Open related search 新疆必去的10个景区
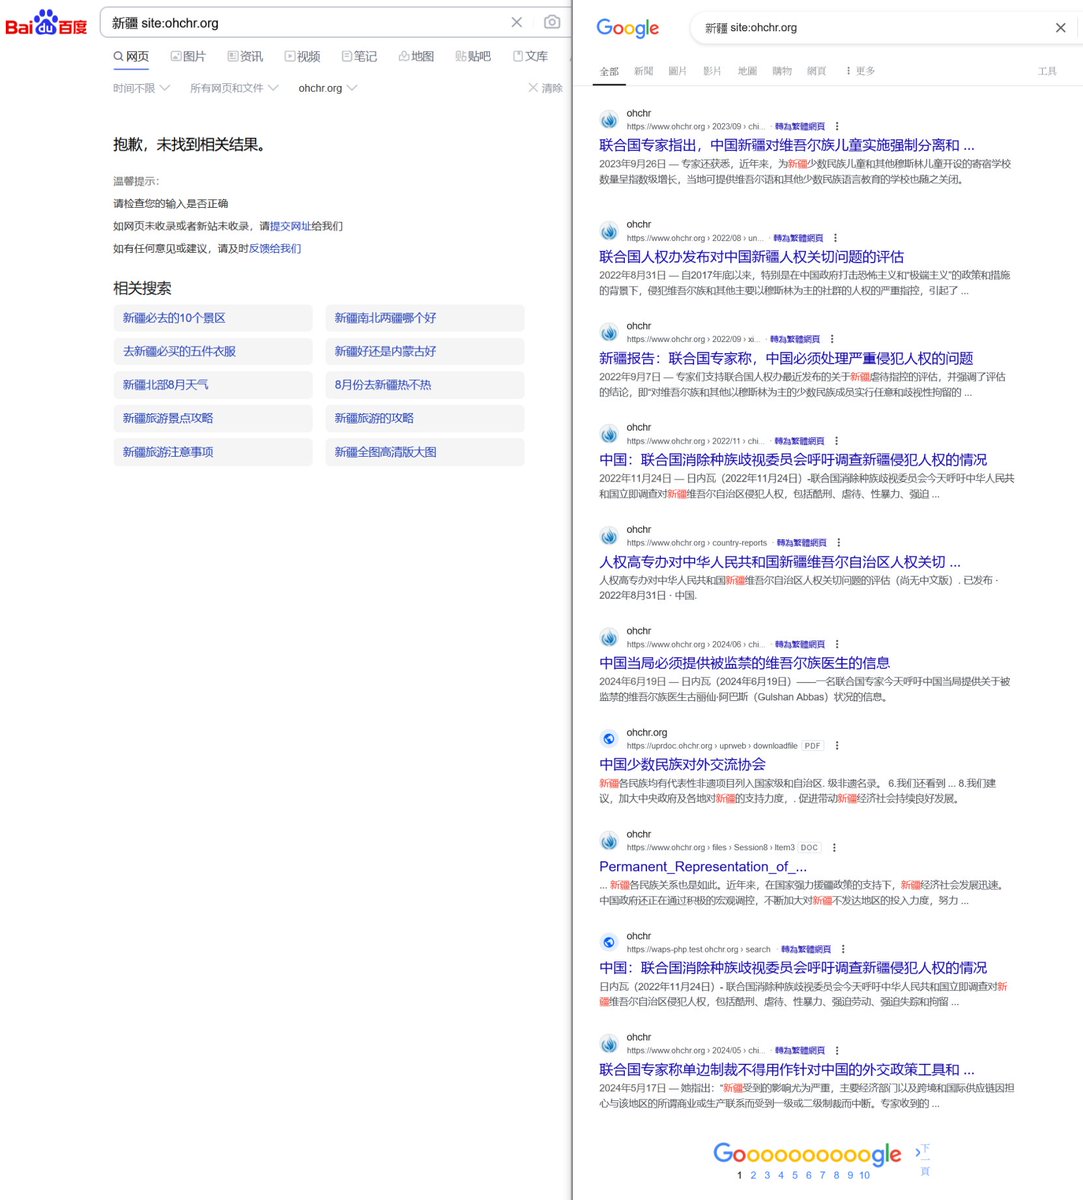 click(213, 318)
